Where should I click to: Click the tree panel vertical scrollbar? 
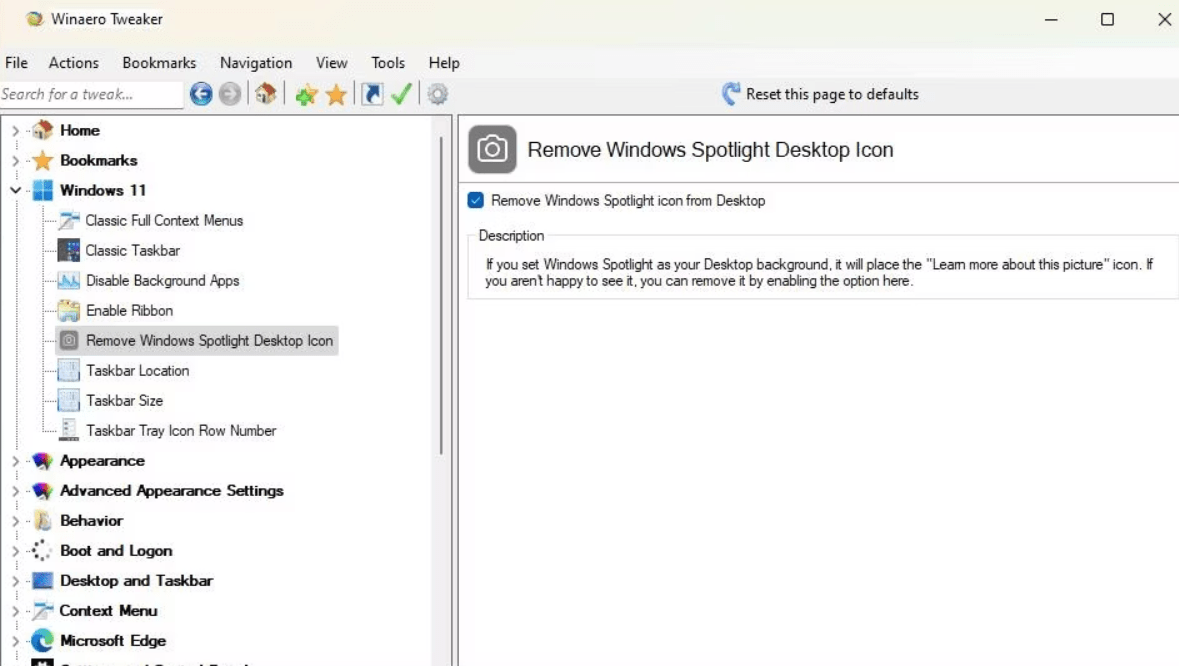(441, 295)
